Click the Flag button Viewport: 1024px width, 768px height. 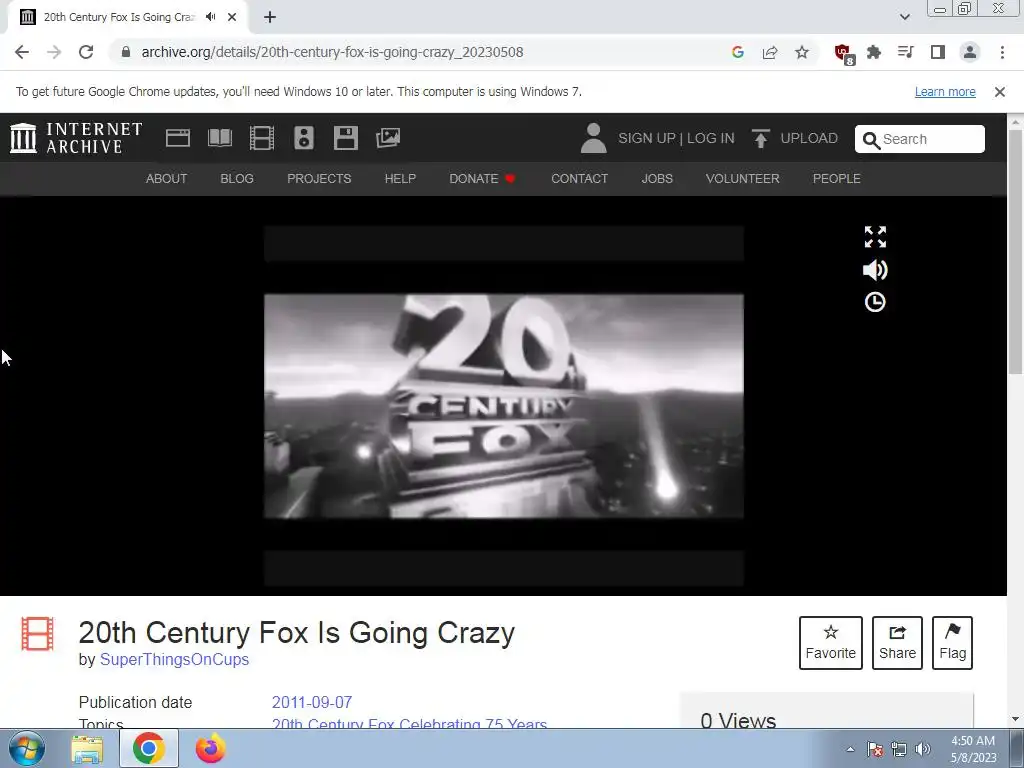[952, 643]
